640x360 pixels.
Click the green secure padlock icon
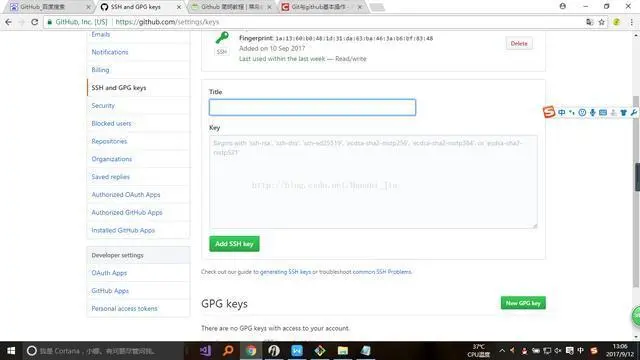click(50, 22)
